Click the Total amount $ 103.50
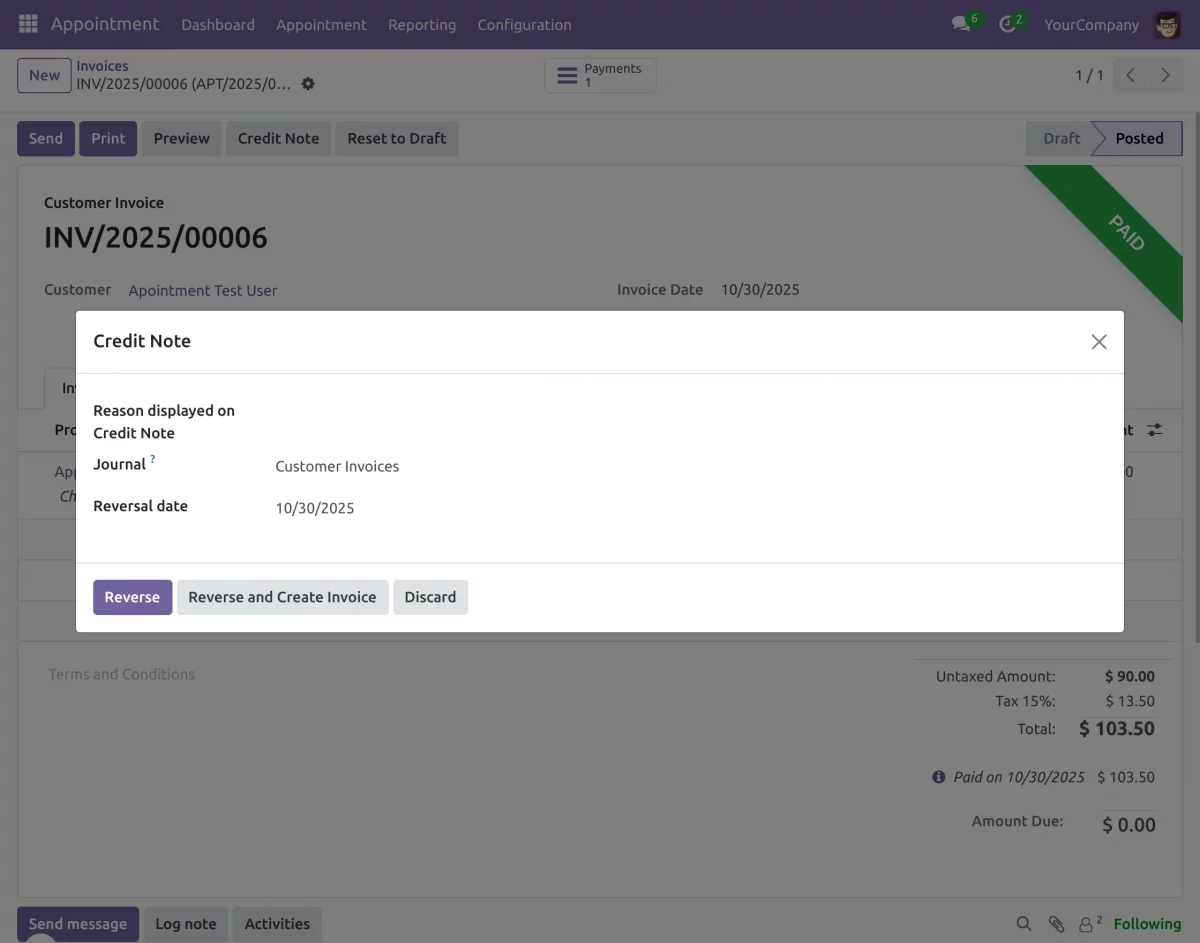This screenshot has height=943, width=1200. (x=1117, y=729)
